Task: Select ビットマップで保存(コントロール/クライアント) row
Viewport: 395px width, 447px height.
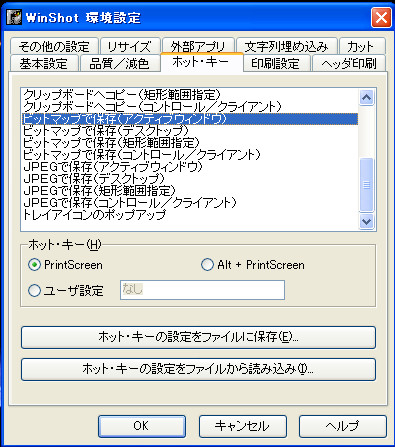Action: [190, 155]
